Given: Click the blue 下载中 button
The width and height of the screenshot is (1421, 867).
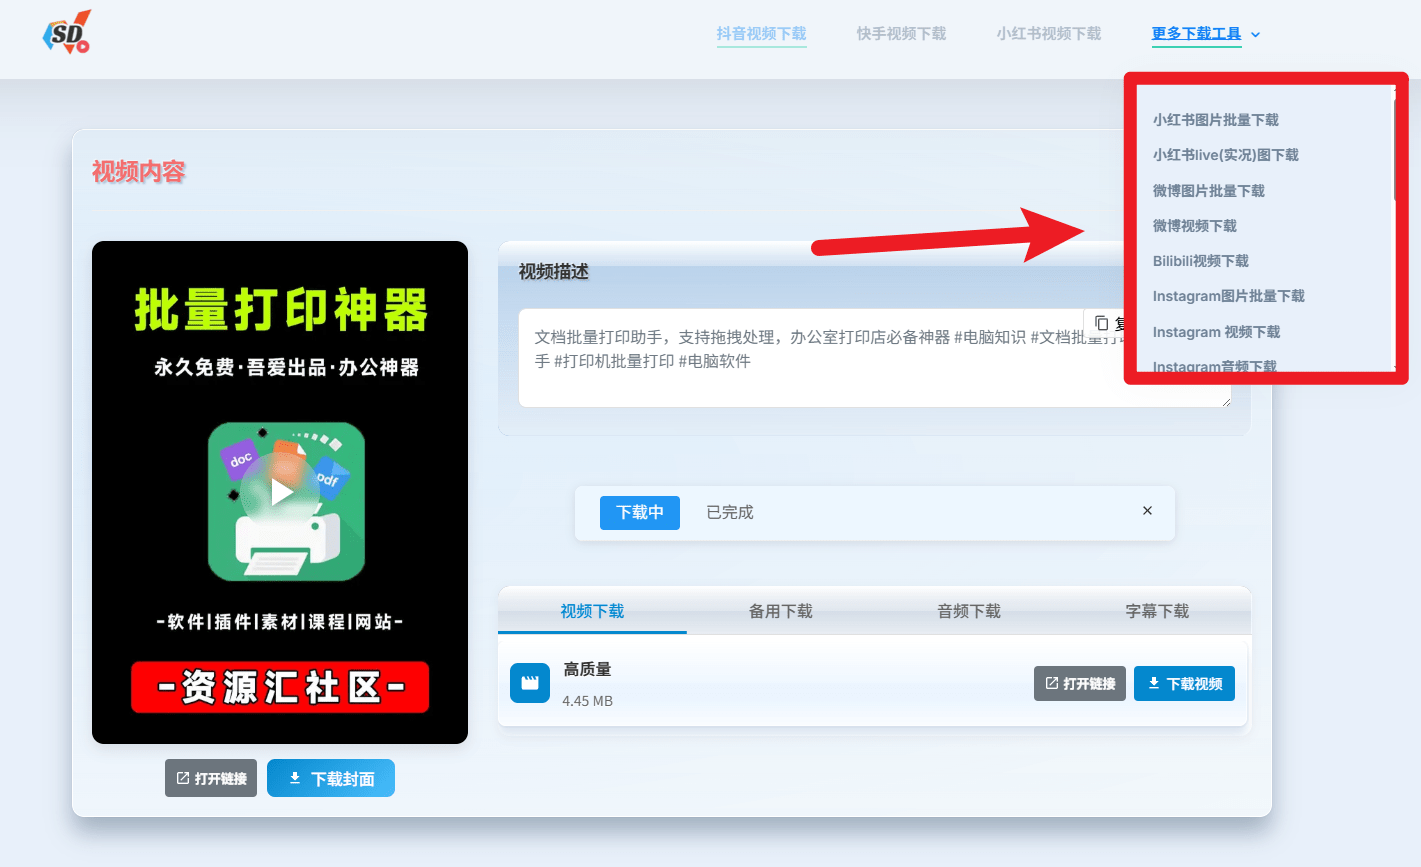Looking at the screenshot, I should [x=639, y=512].
